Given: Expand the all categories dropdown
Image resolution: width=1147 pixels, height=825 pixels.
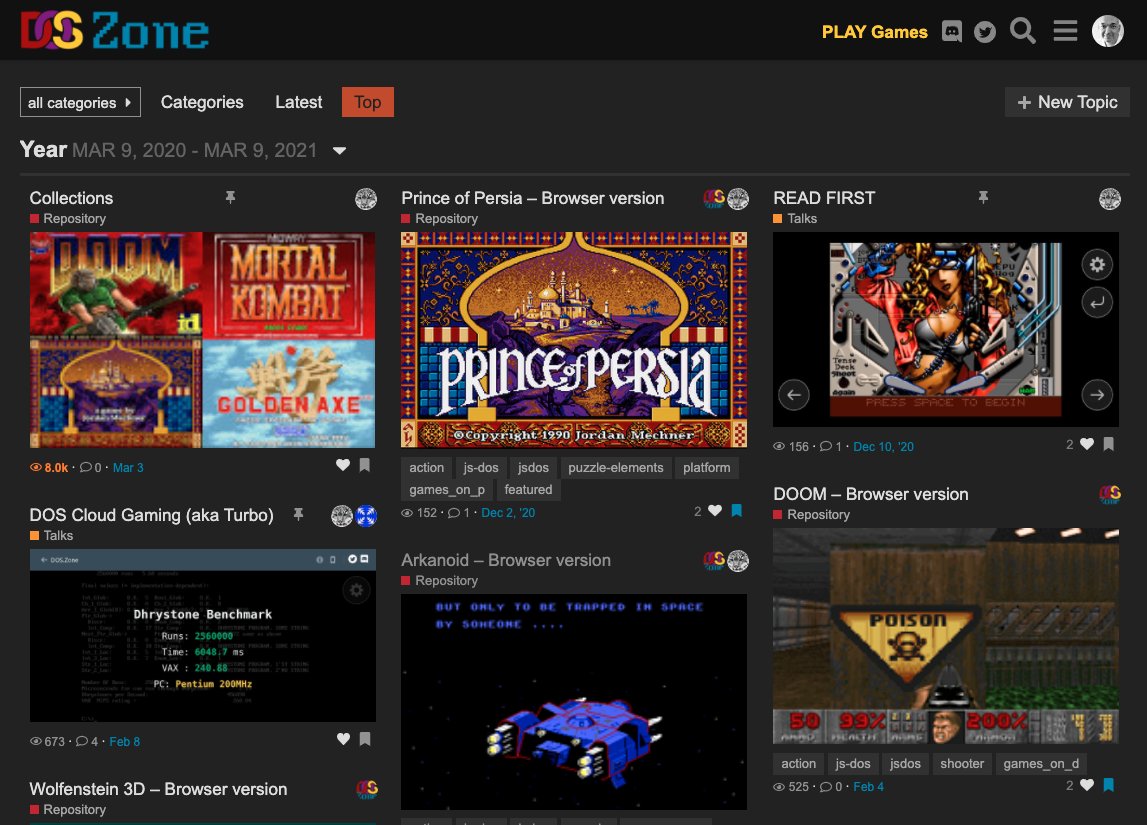Looking at the screenshot, I should (x=80, y=102).
